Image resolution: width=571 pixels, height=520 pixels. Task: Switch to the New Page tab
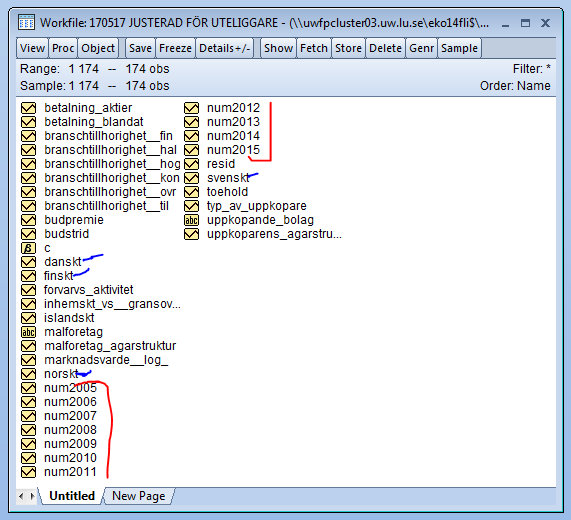tap(139, 496)
